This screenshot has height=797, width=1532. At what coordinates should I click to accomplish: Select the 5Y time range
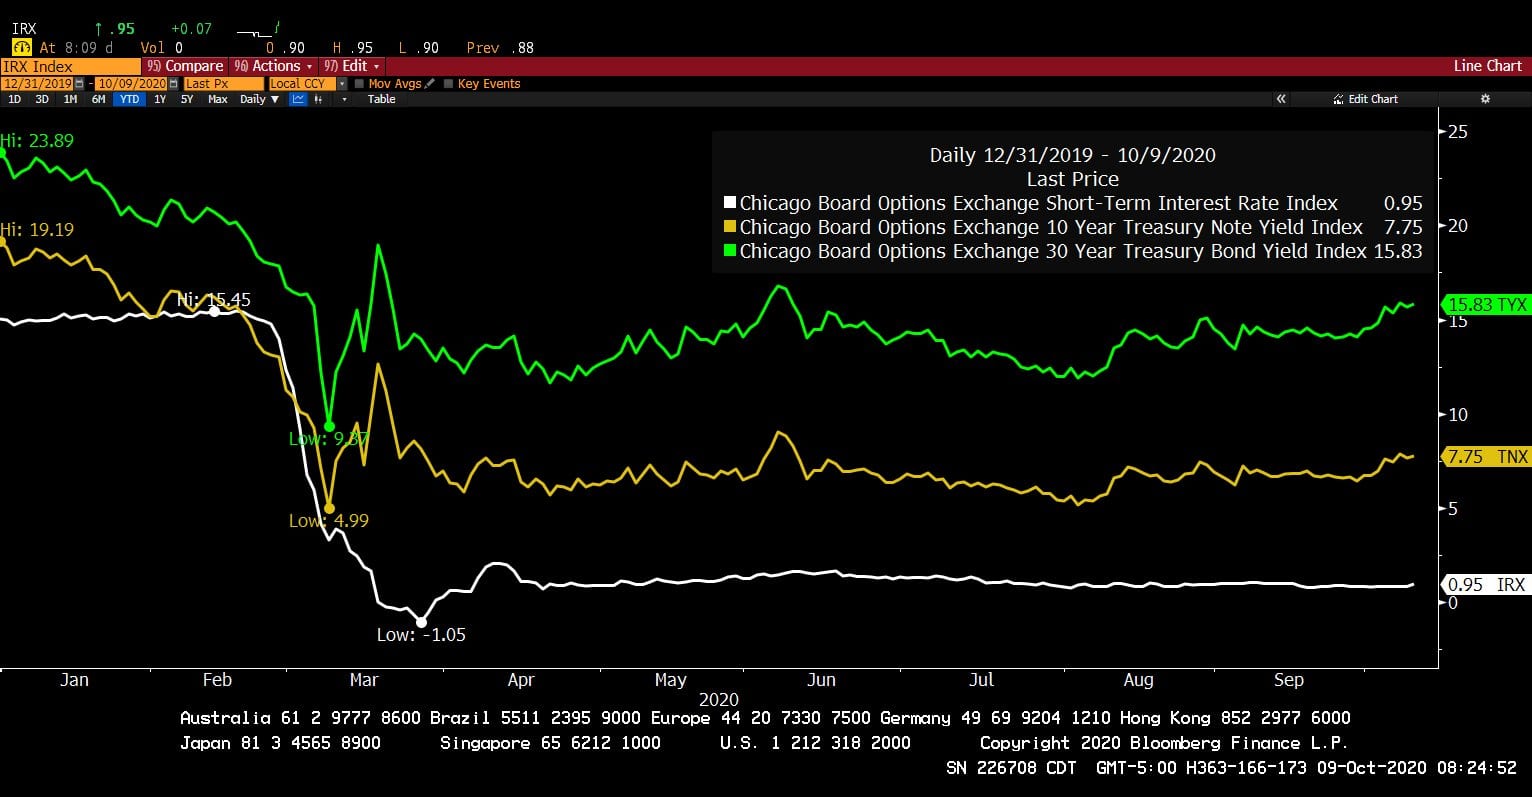(187, 99)
